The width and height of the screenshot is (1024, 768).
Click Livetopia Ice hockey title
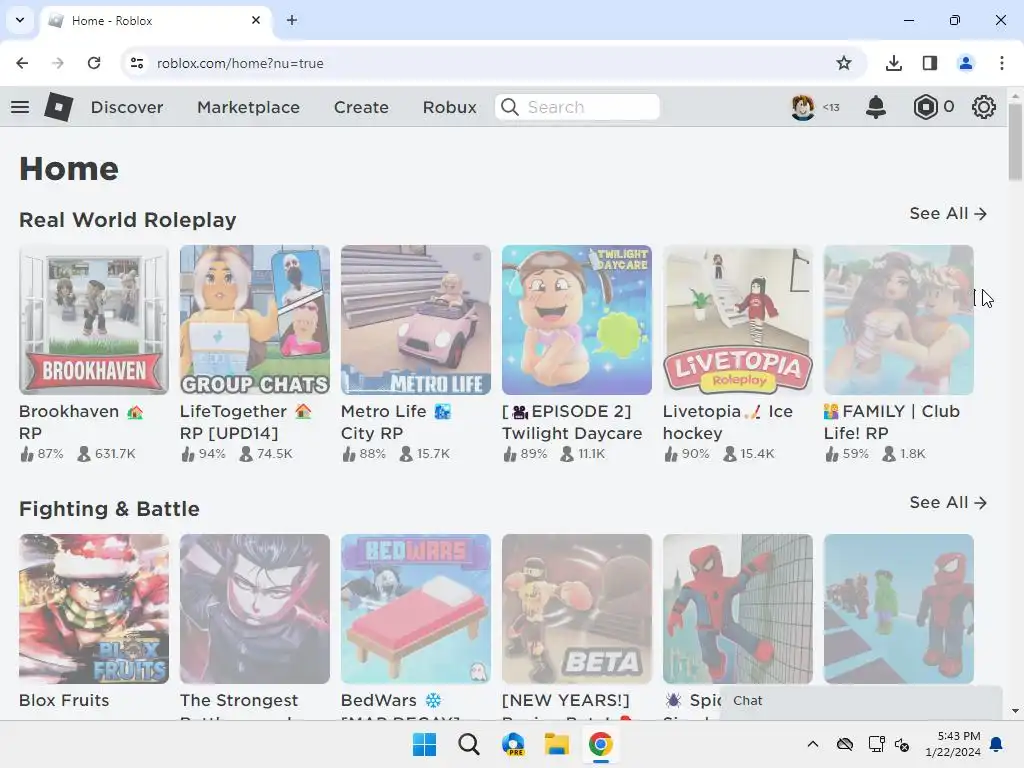(x=728, y=422)
